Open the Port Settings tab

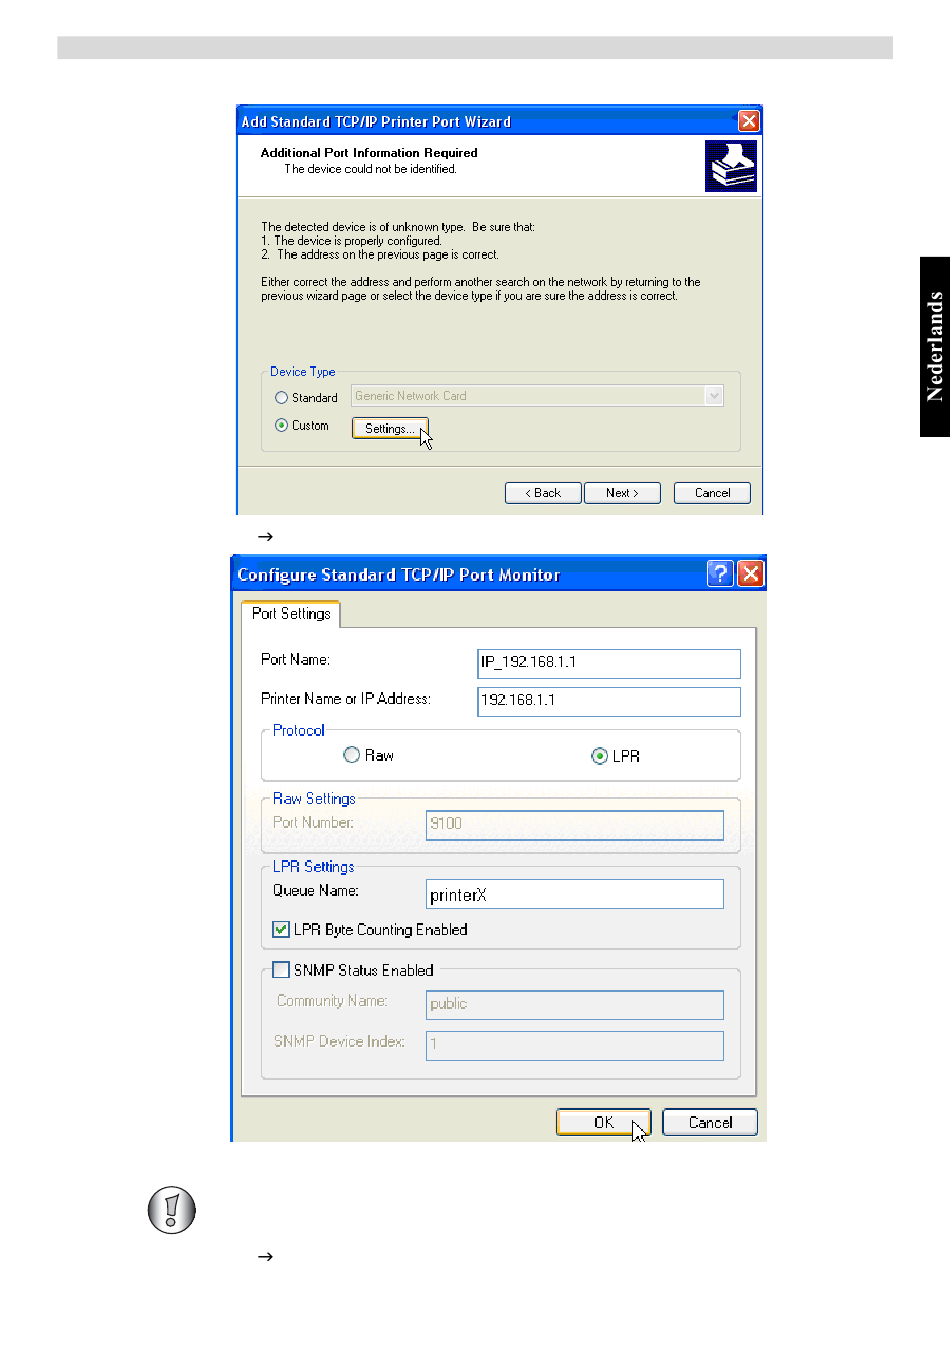[x=291, y=614]
